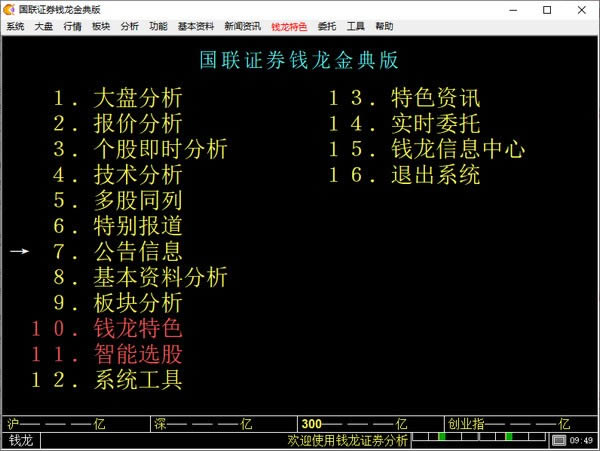Click the 国联证券钱龙金典版 title heading

click(x=299, y=60)
